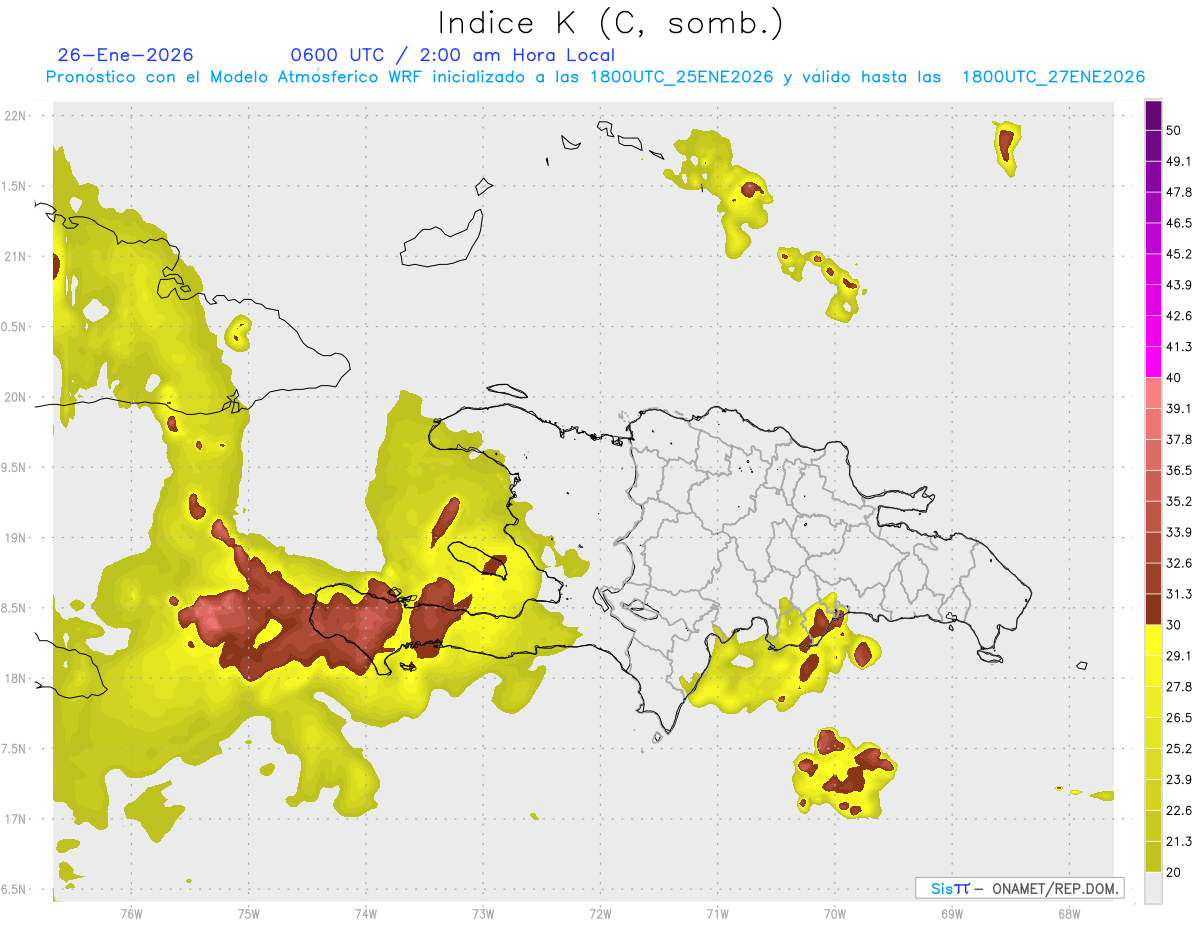Click the colorbar value "23.9"
This screenshot has height=927, width=1200.
1179,779
